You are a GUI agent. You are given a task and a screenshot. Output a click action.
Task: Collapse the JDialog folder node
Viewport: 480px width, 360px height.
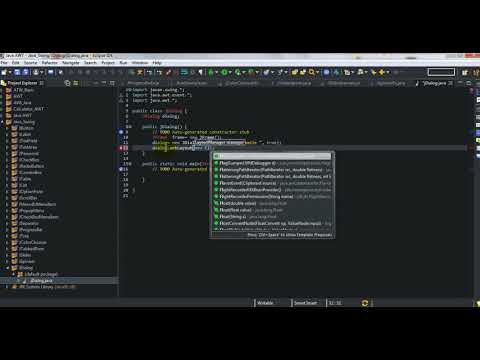7,268
